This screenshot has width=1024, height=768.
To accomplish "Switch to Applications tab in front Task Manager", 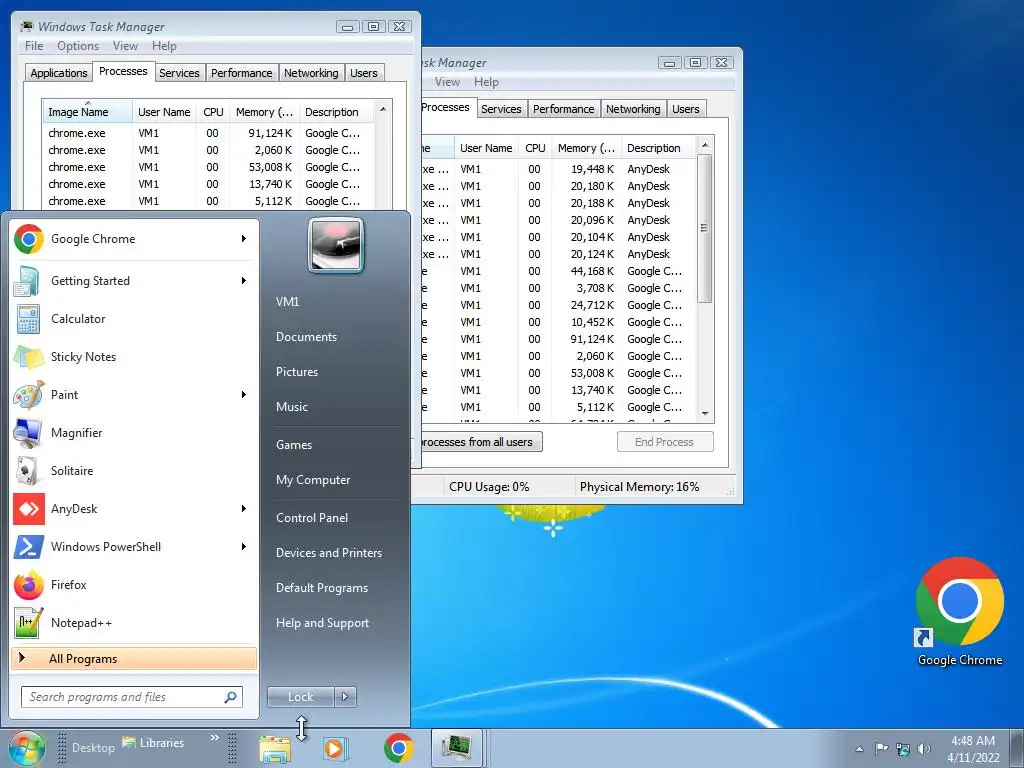I will click(59, 73).
